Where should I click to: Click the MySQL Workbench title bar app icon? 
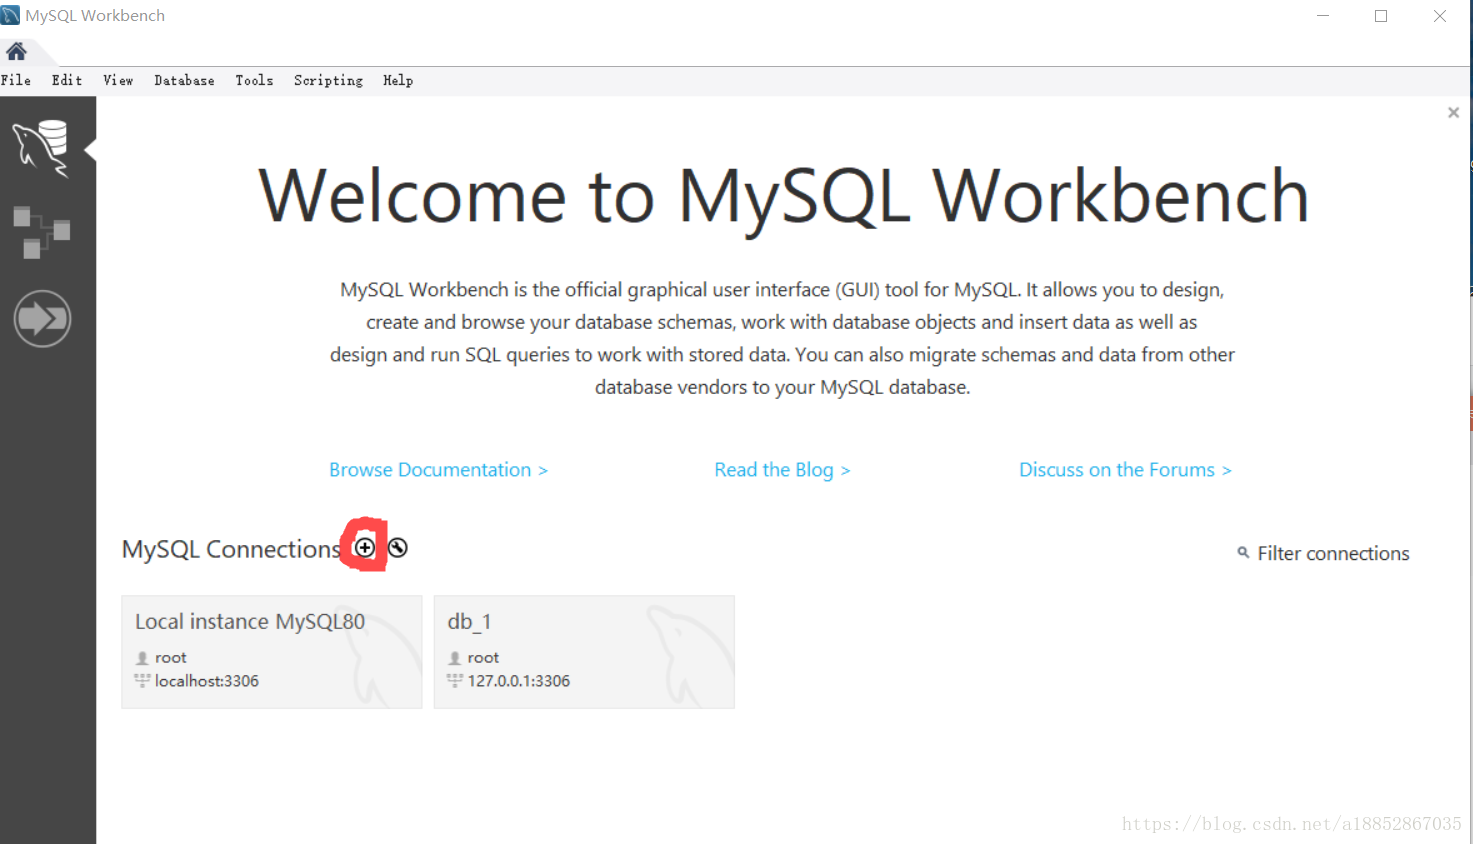click(10, 15)
